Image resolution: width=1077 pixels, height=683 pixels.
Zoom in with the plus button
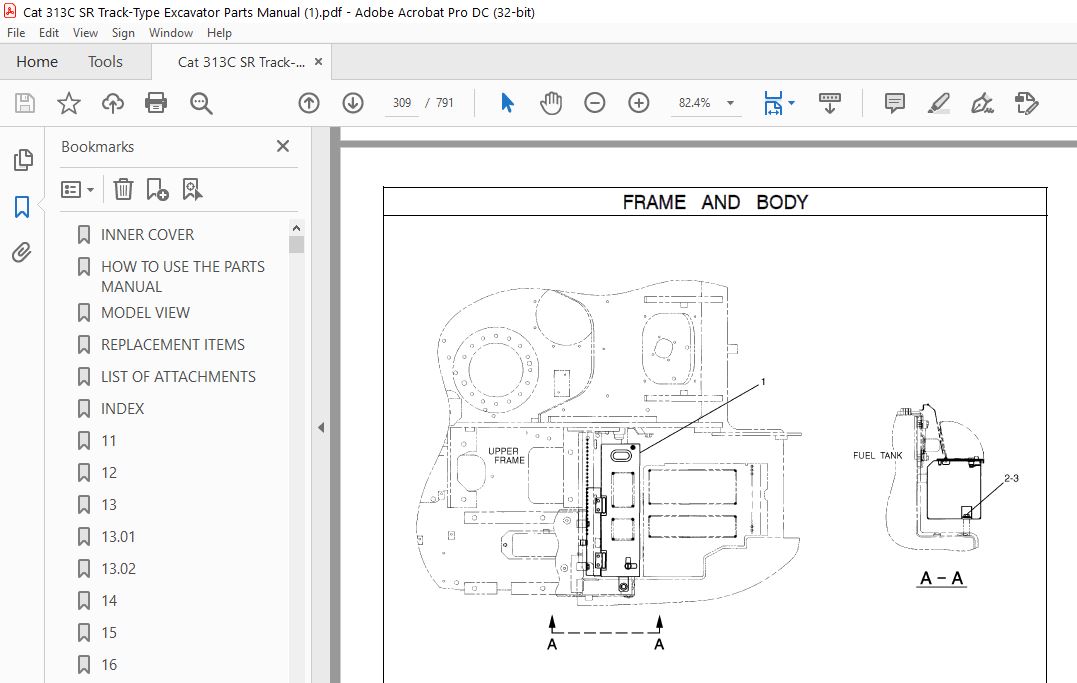click(x=639, y=103)
